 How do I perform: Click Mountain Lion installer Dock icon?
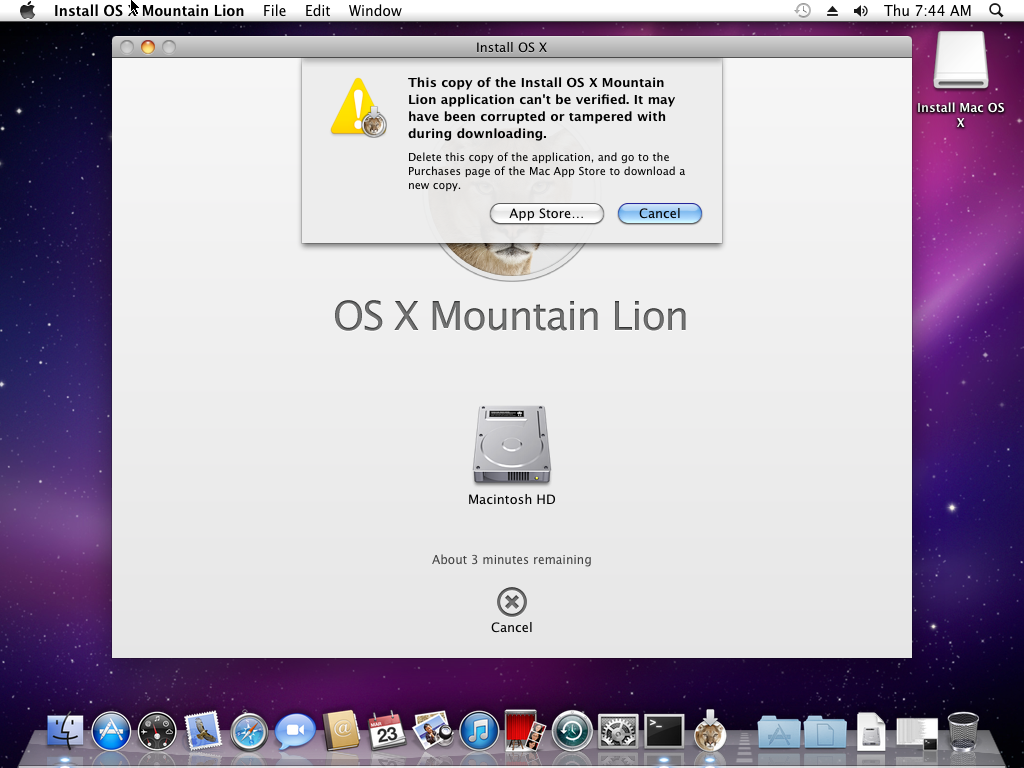(x=710, y=729)
